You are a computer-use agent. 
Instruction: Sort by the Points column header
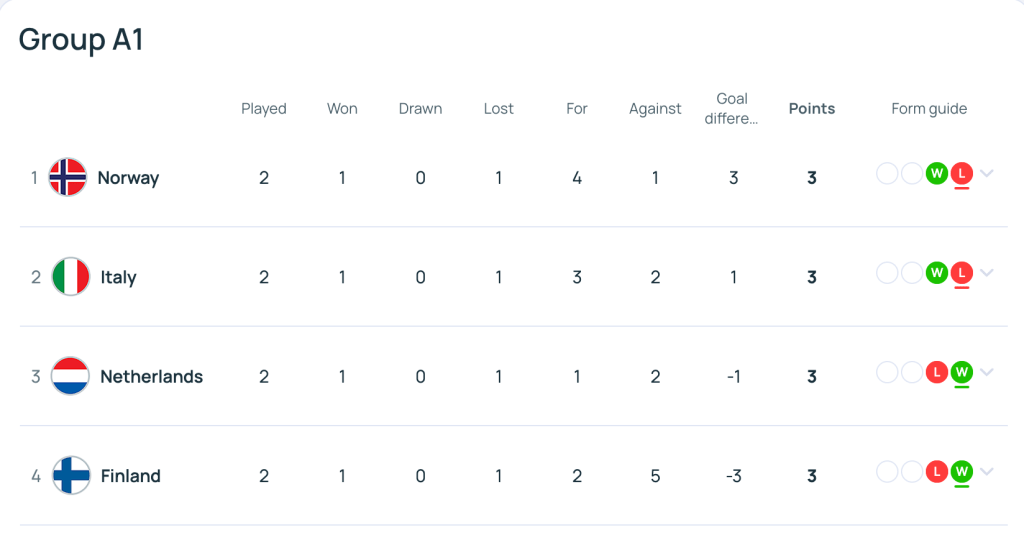coord(811,109)
